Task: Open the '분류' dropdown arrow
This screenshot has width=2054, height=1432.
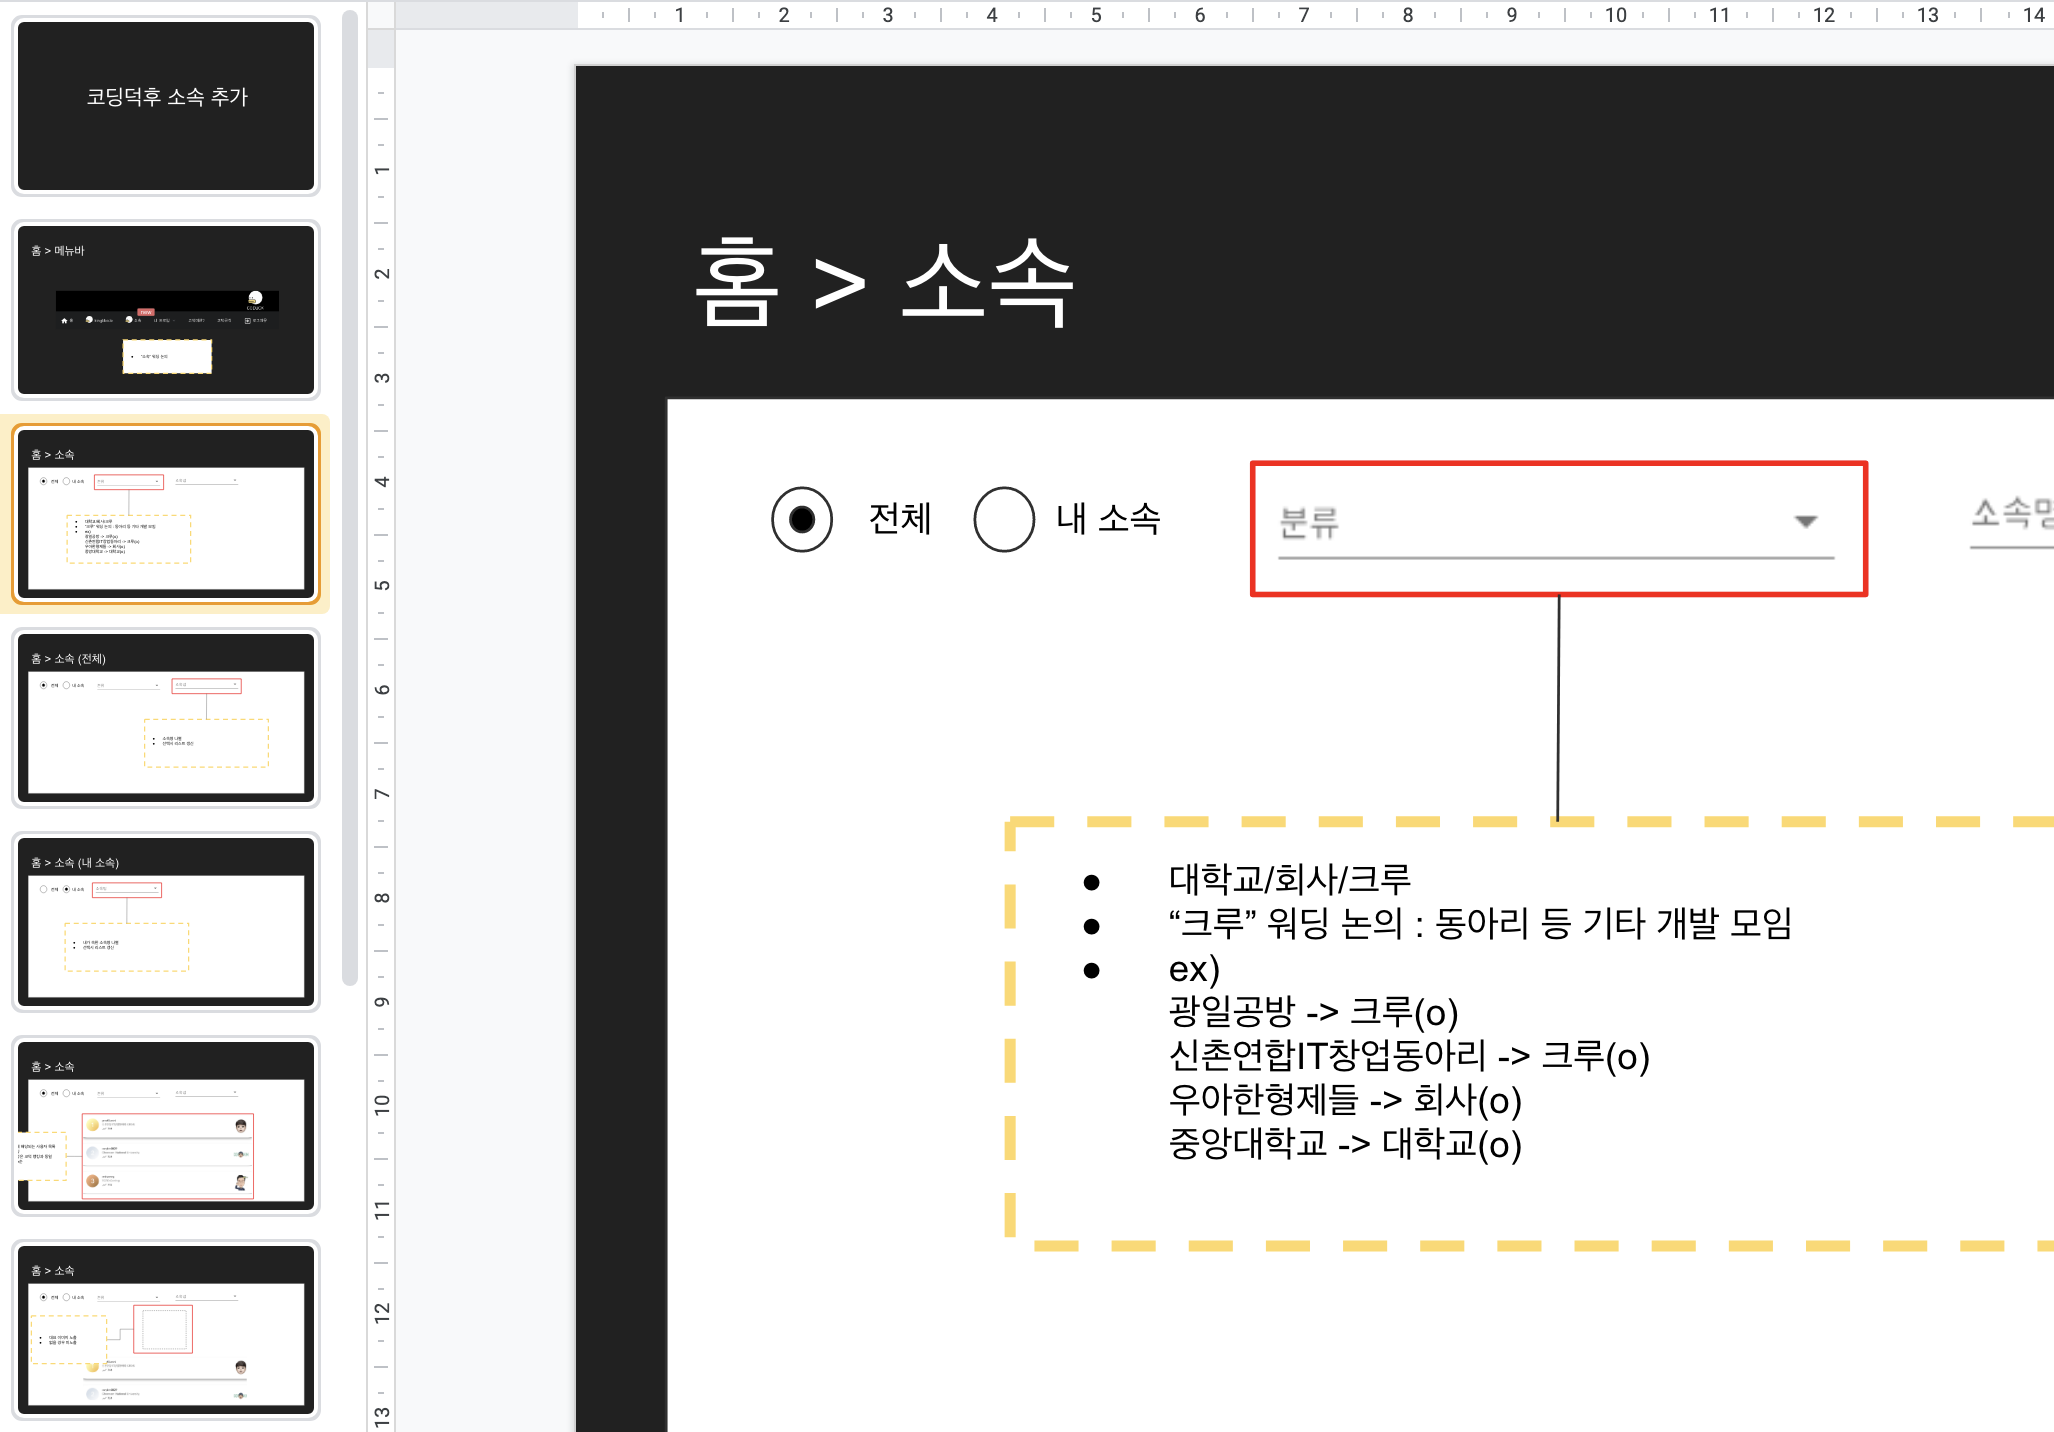Action: pos(1805,522)
